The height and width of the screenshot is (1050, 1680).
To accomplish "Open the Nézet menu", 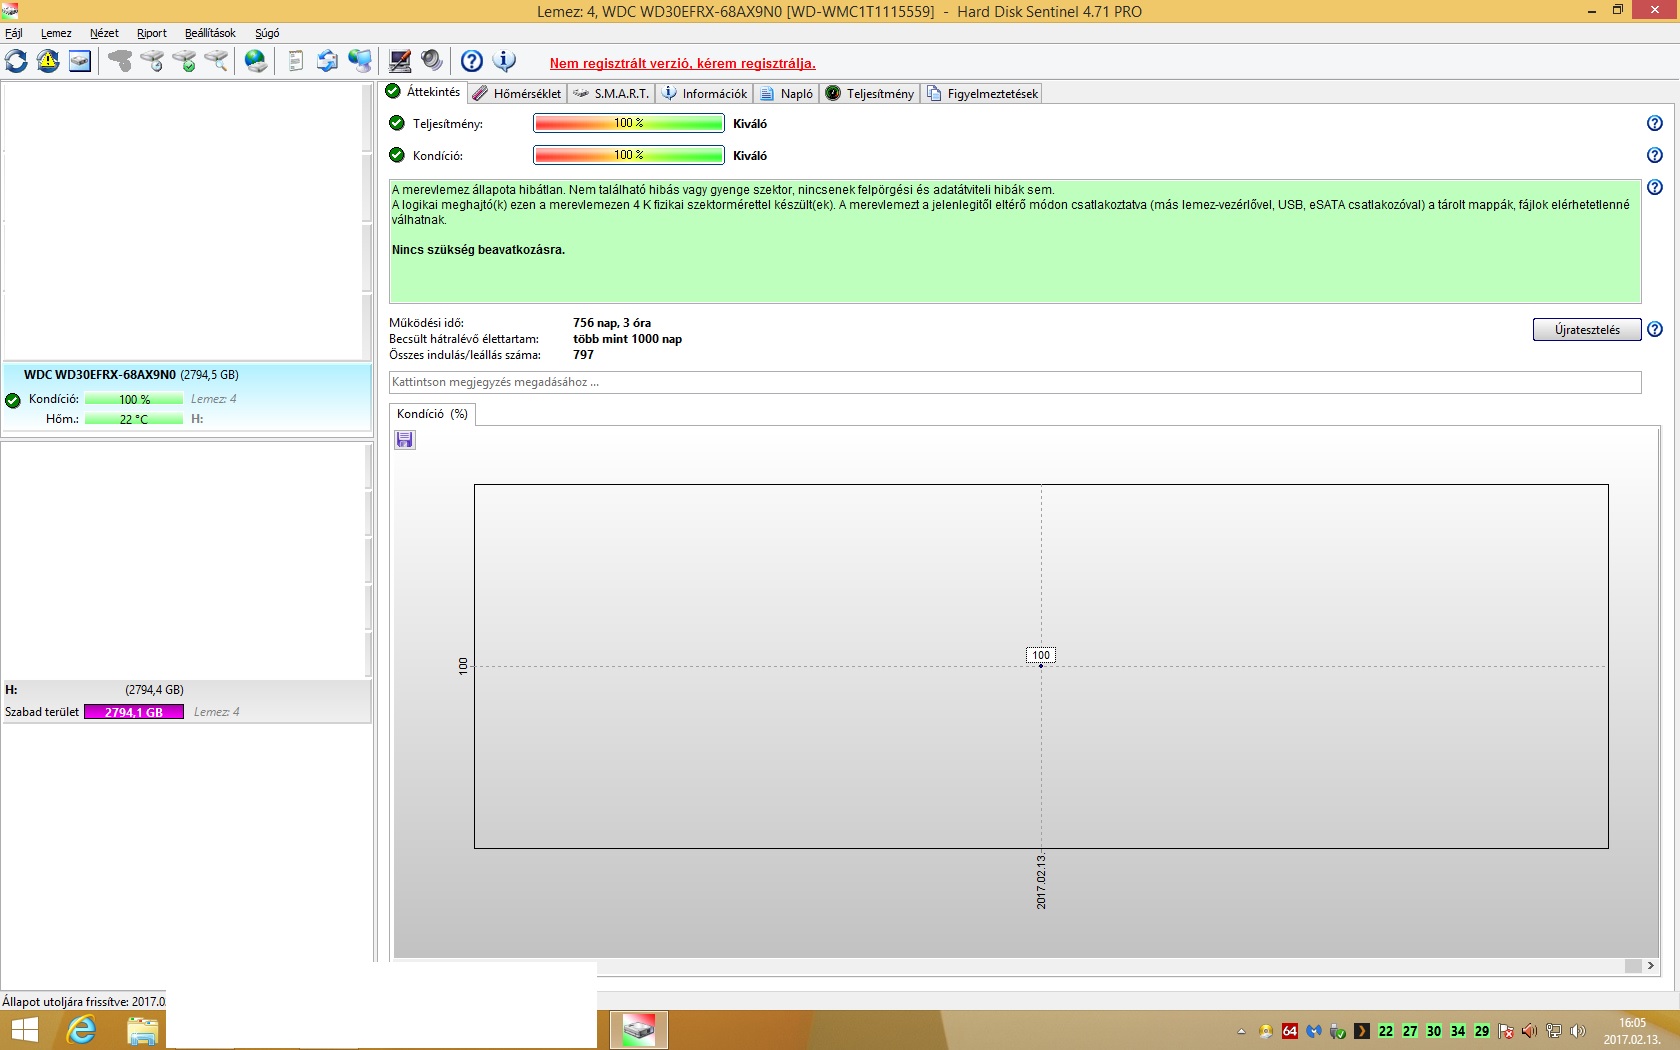I will [104, 33].
